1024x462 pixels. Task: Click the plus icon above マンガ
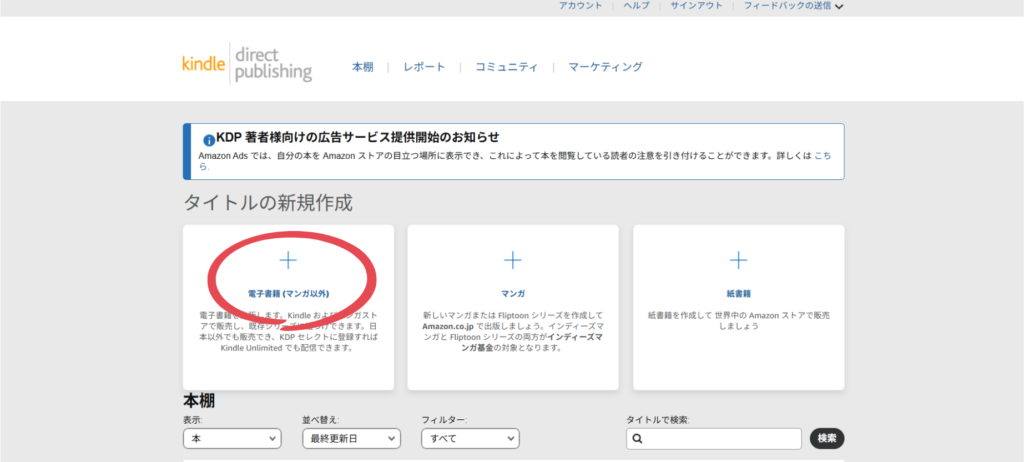[513, 260]
